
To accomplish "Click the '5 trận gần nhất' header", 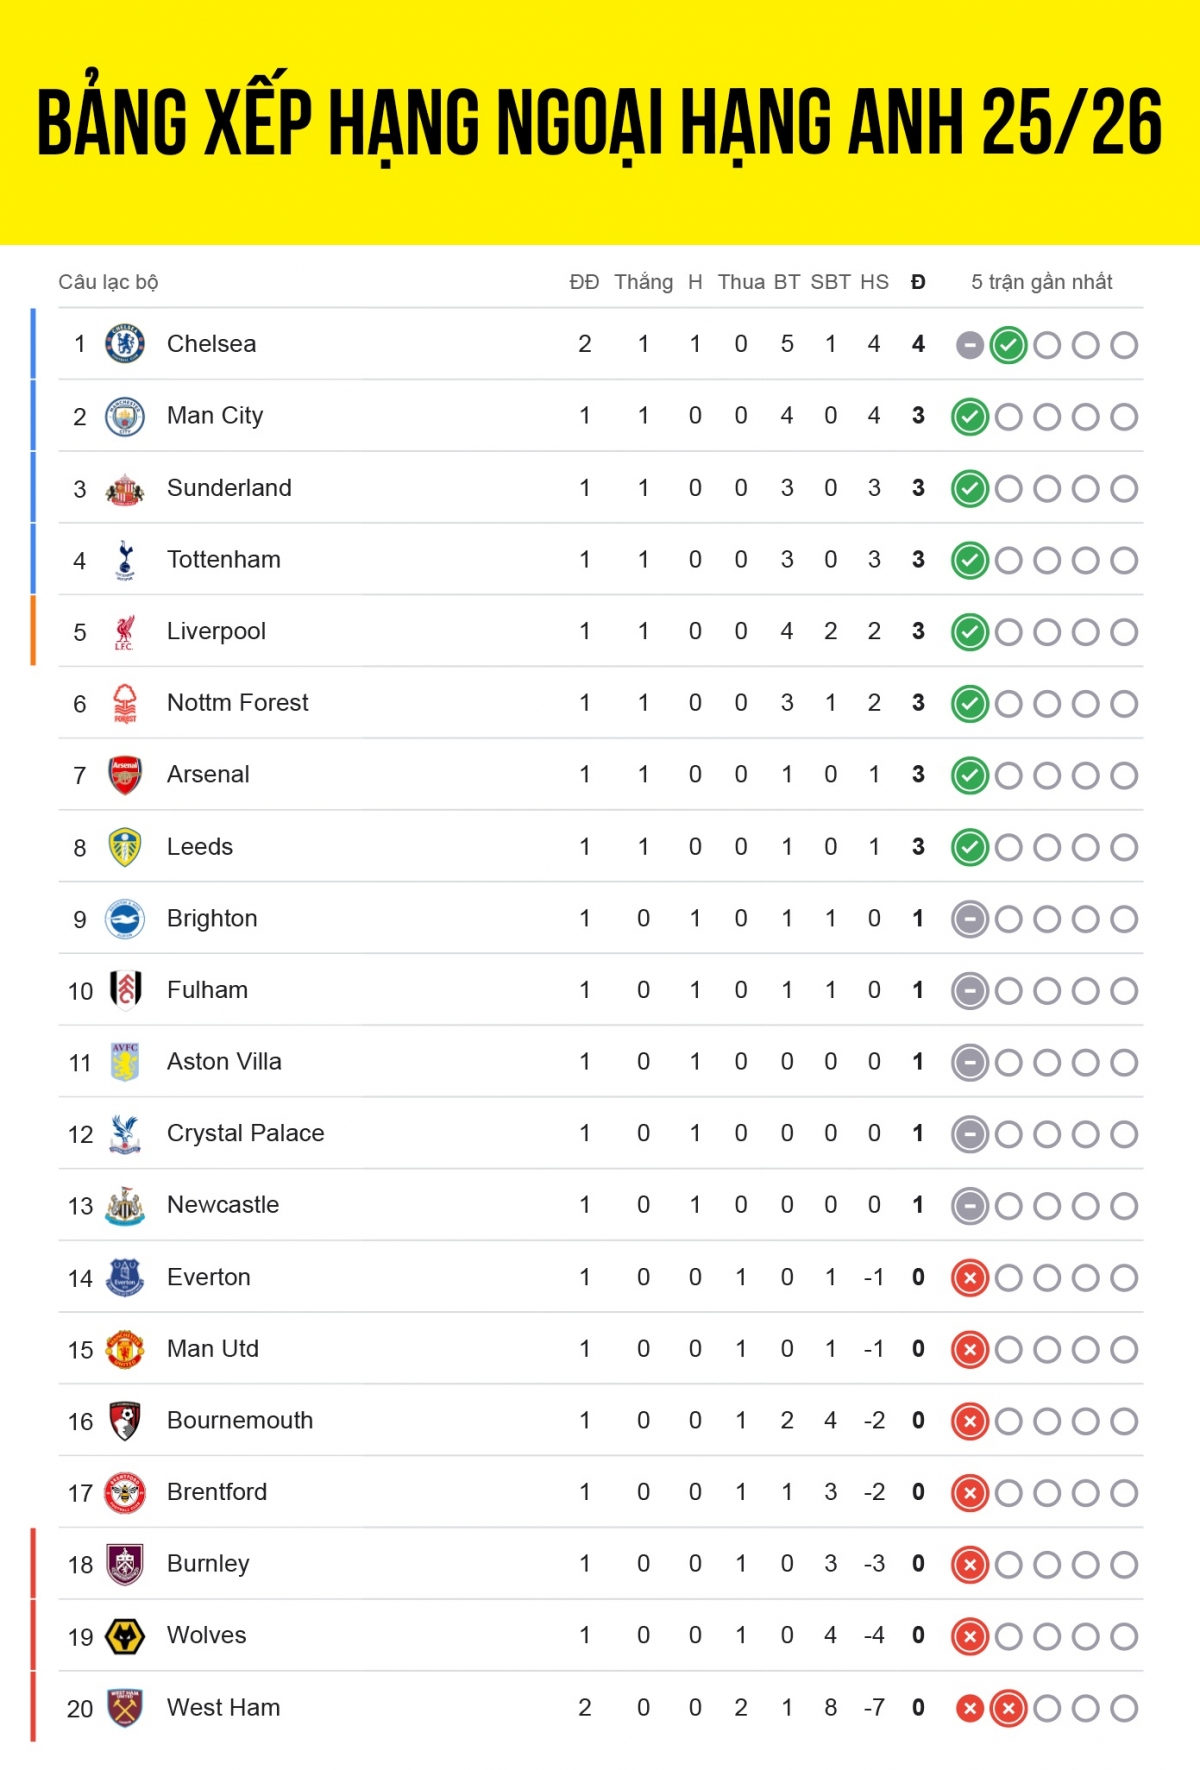I will pos(1042,282).
